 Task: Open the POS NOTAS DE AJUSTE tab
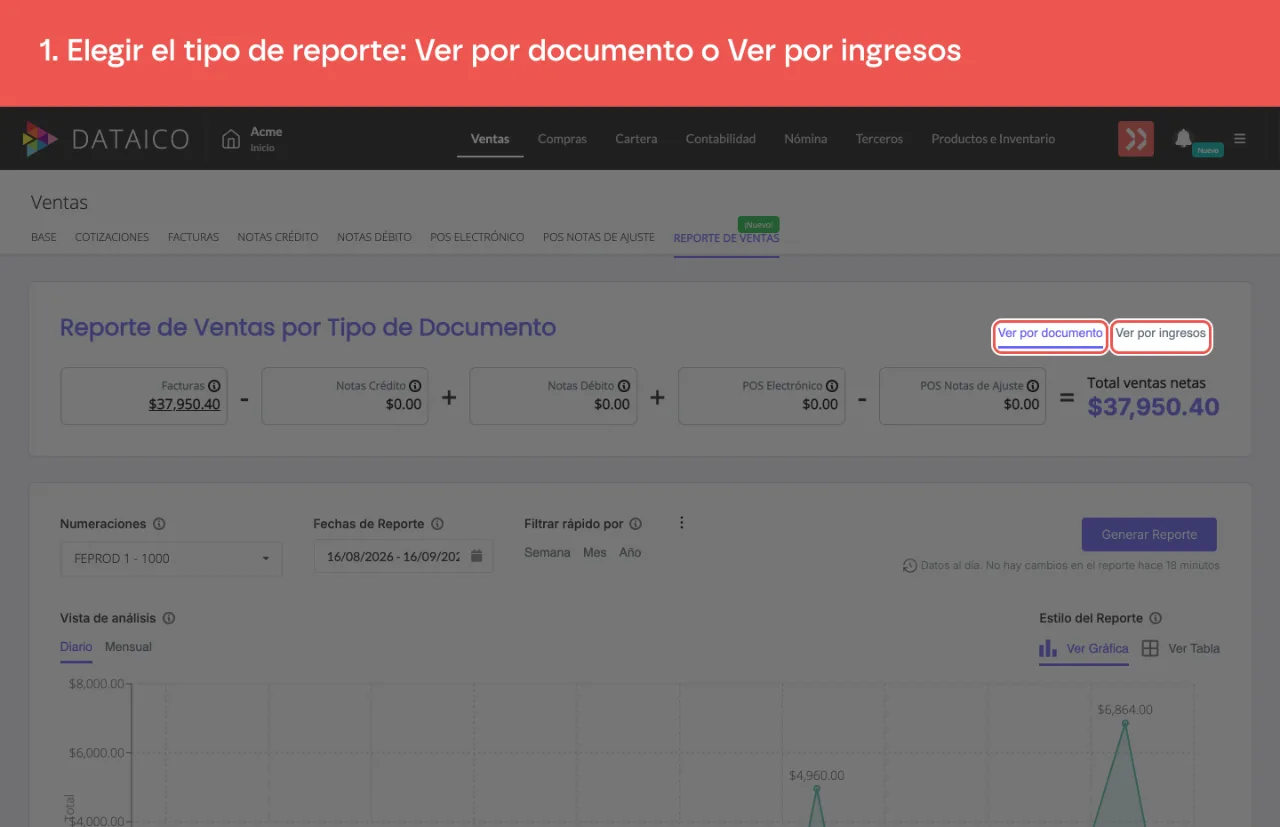click(599, 237)
